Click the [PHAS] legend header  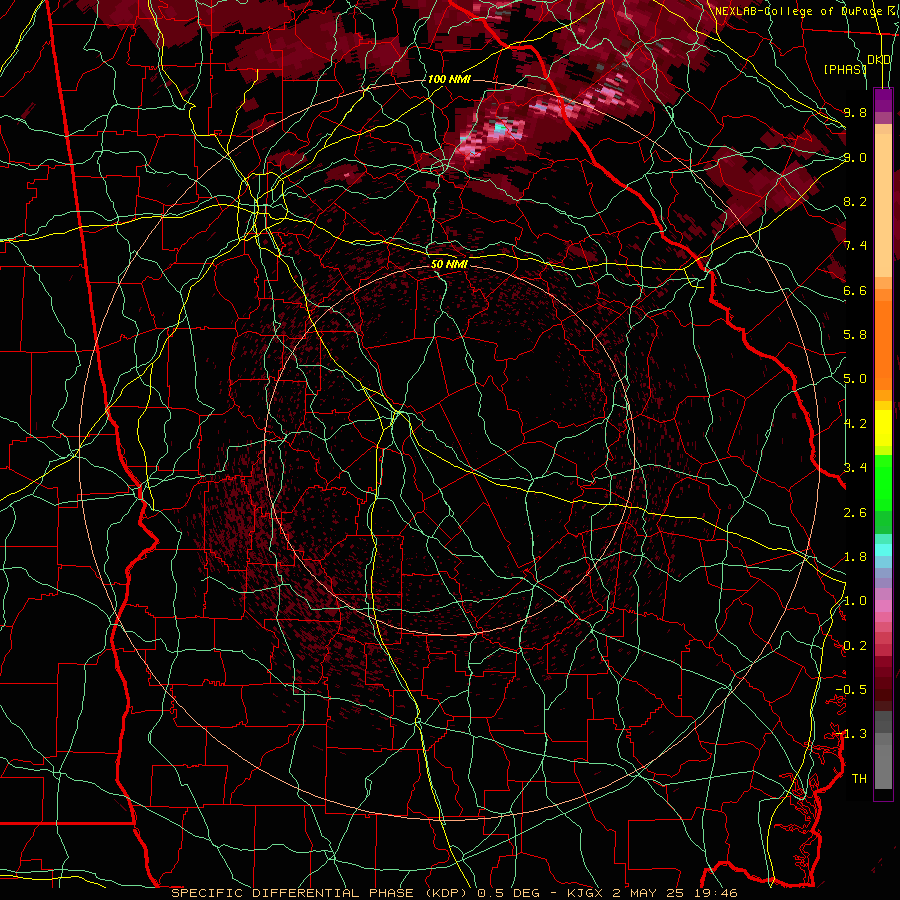845,69
